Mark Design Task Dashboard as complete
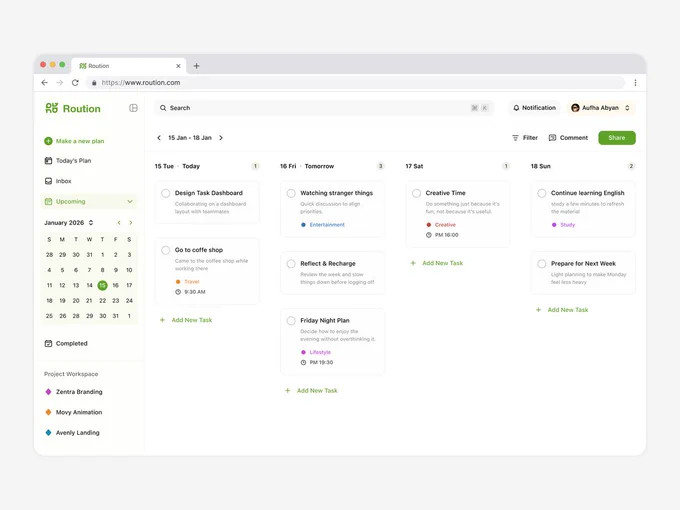 166,193
